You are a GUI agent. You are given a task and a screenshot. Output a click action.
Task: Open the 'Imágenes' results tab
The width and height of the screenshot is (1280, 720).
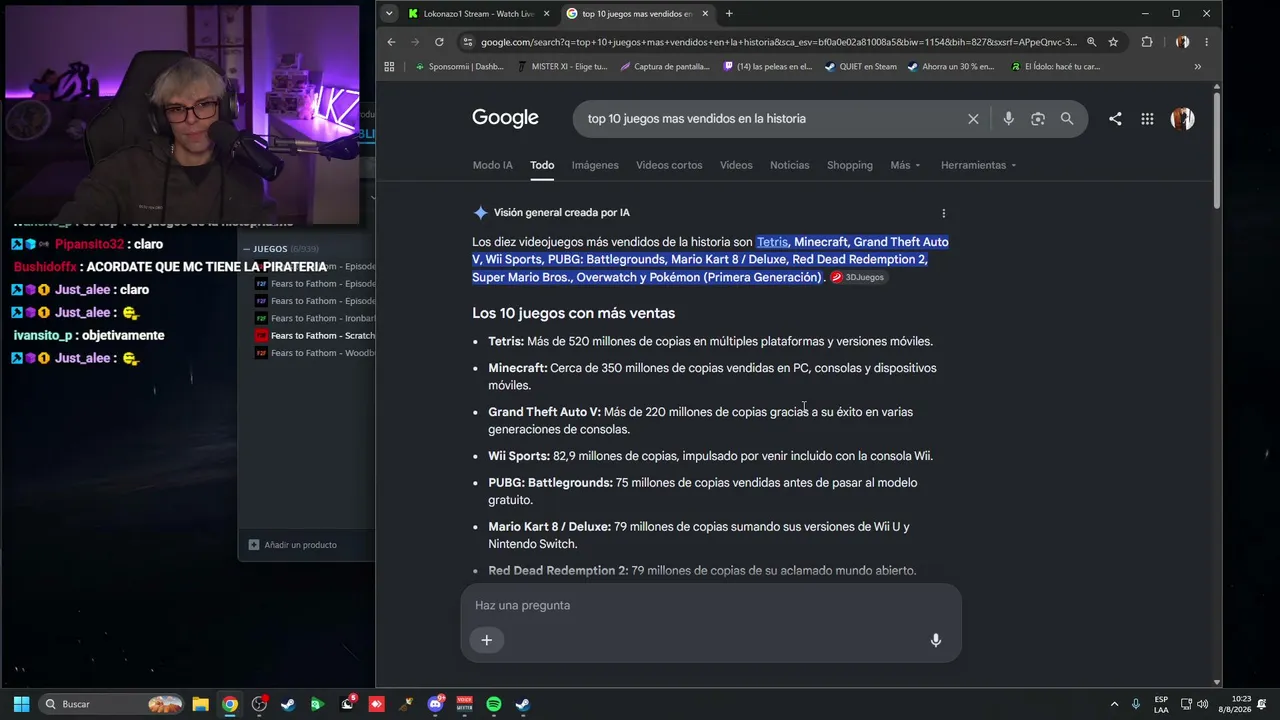click(x=595, y=165)
